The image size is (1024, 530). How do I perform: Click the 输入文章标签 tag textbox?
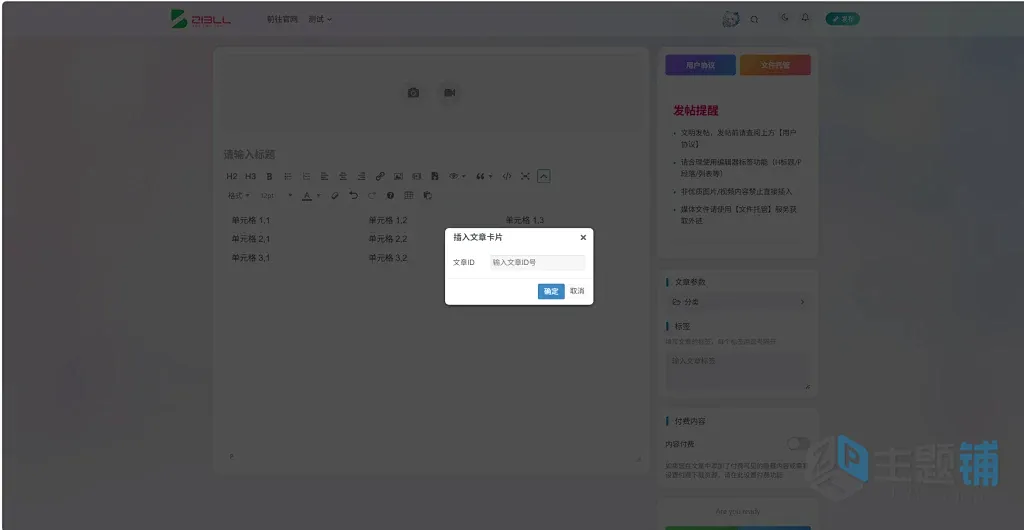coord(738,371)
